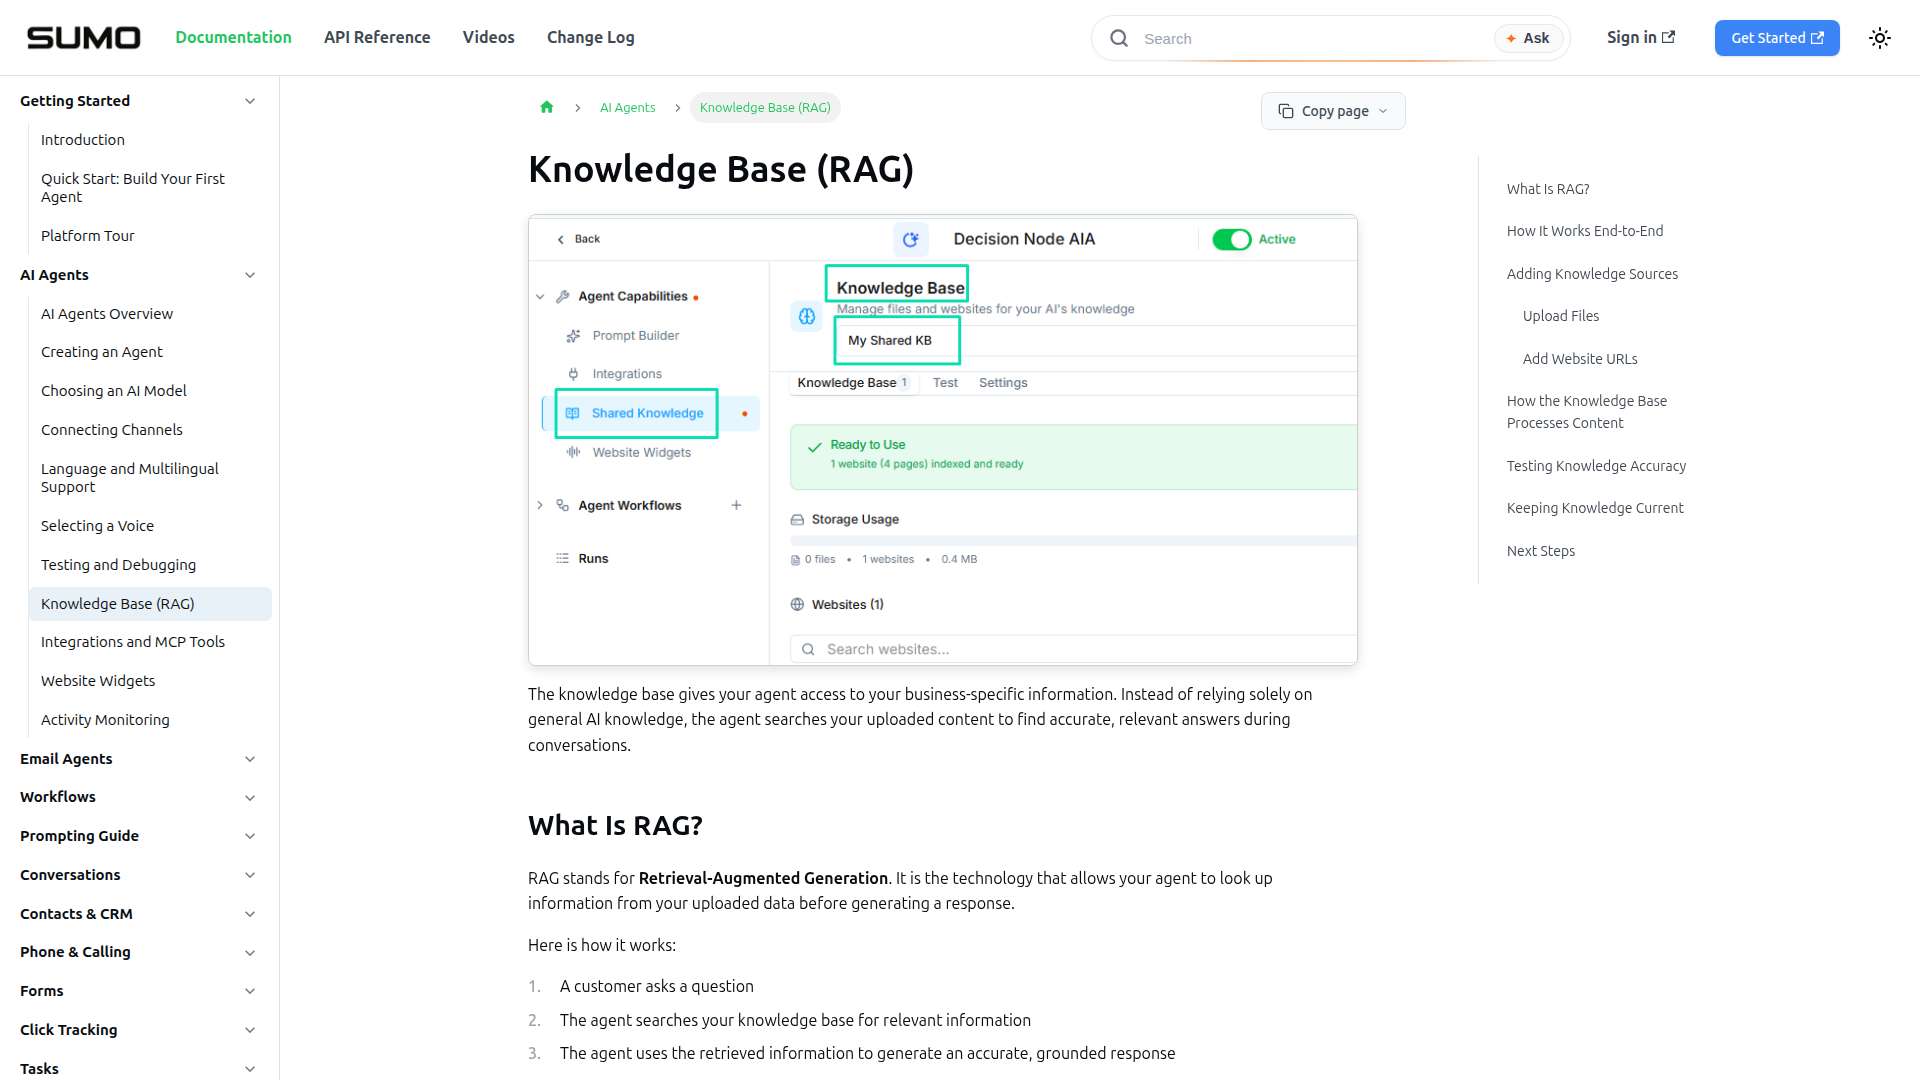Jump to How It Works End-to-End
This screenshot has height=1080, width=1920.
pos(1585,231)
